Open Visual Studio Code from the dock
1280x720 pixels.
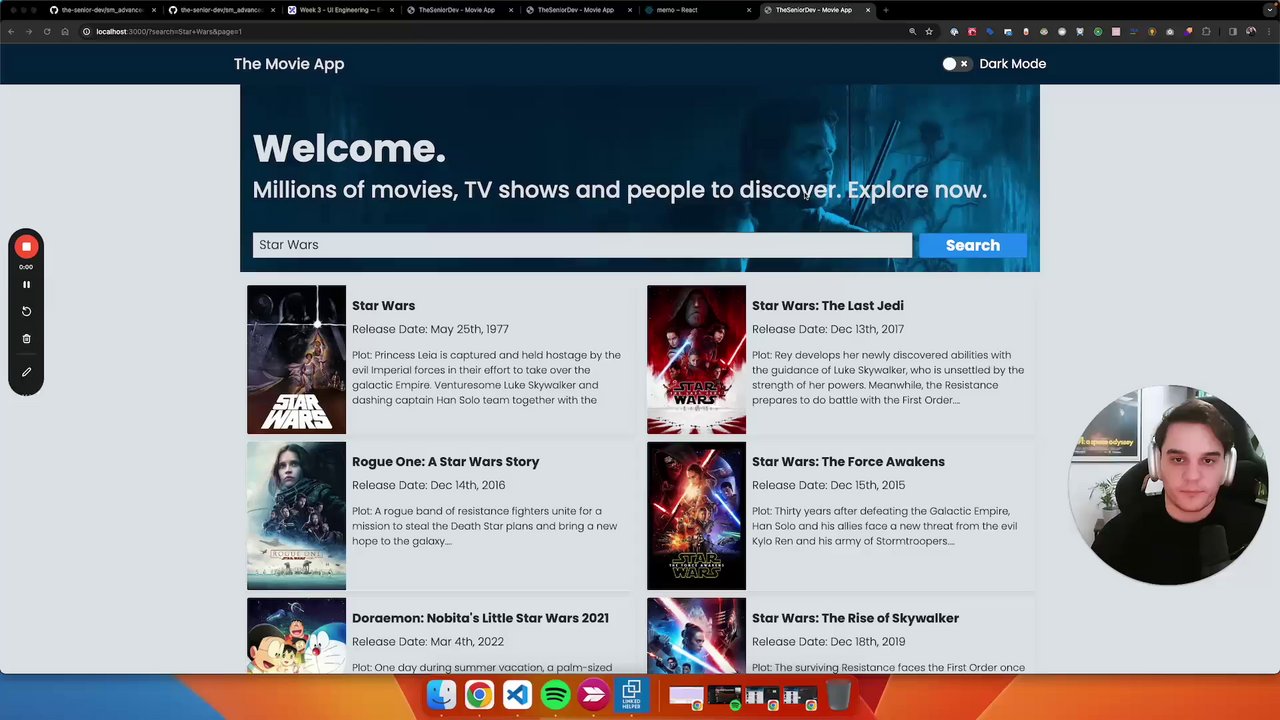point(517,694)
